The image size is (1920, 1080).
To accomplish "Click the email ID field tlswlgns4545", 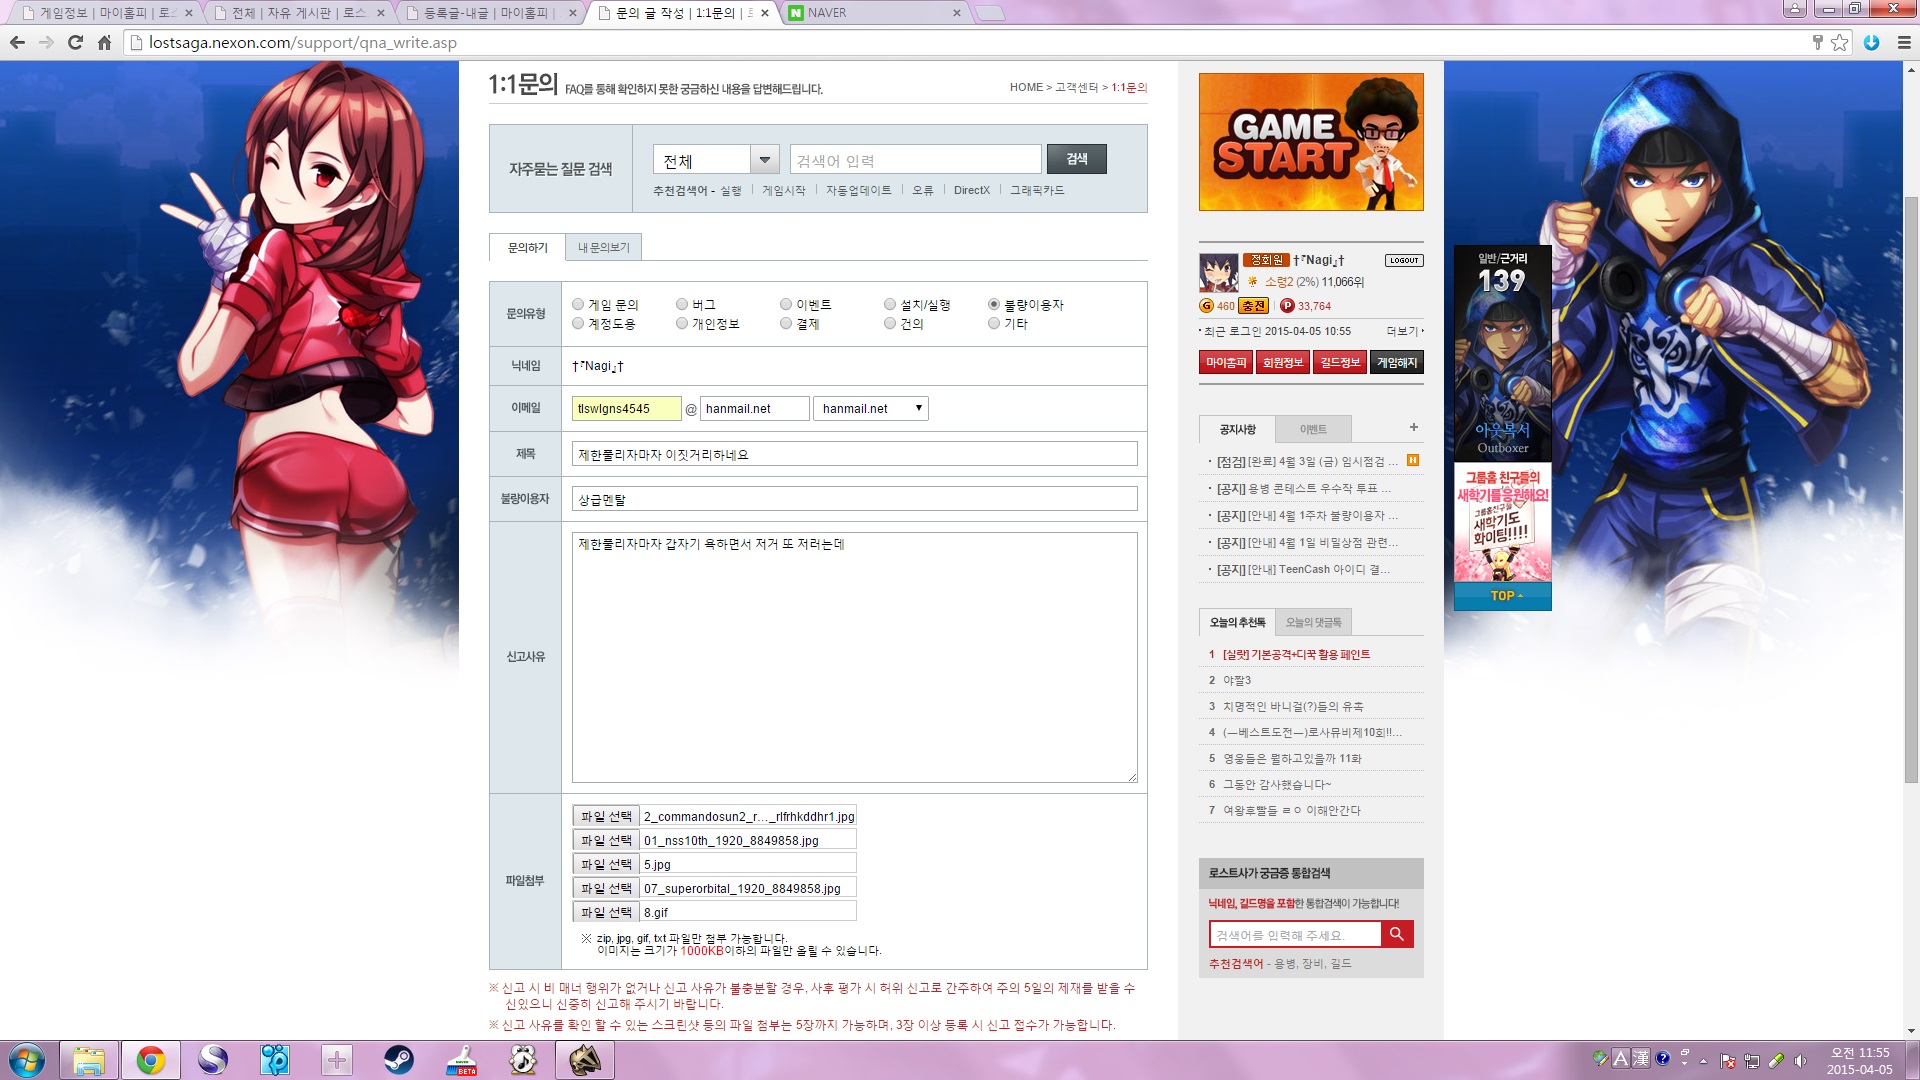I will 626,408.
